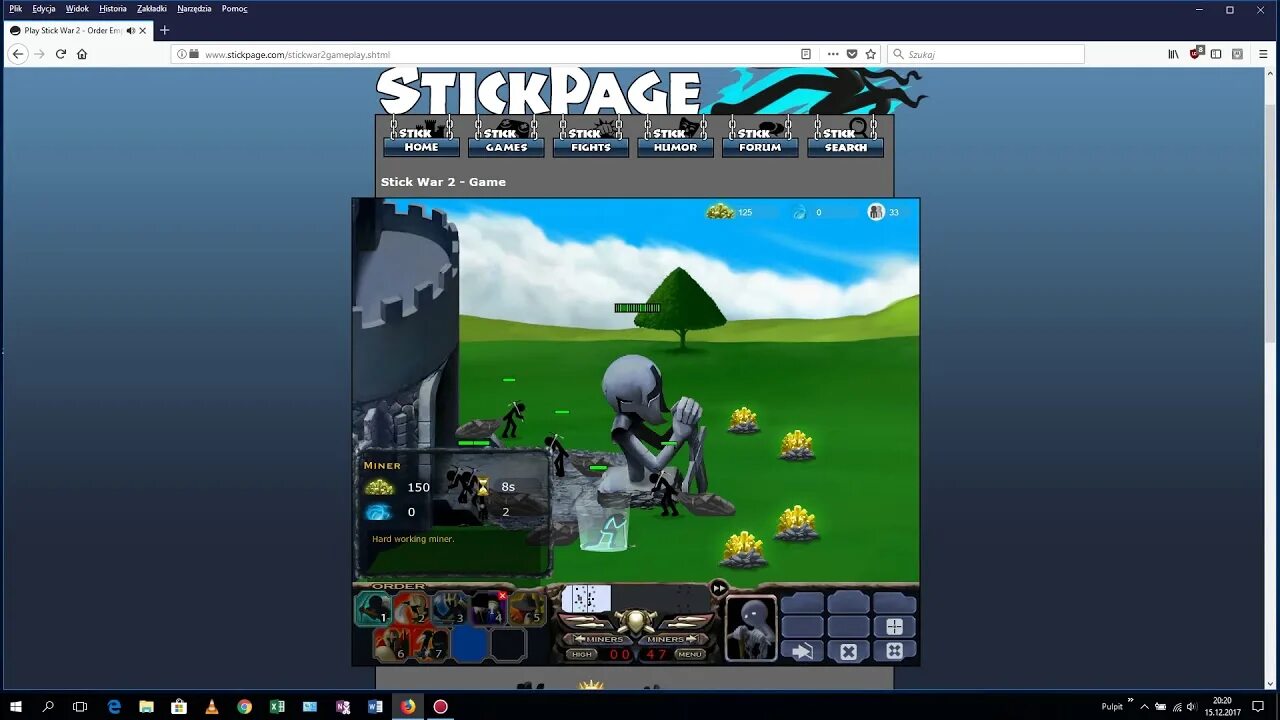
Task: Click the population counter icon
Action: coord(876,212)
